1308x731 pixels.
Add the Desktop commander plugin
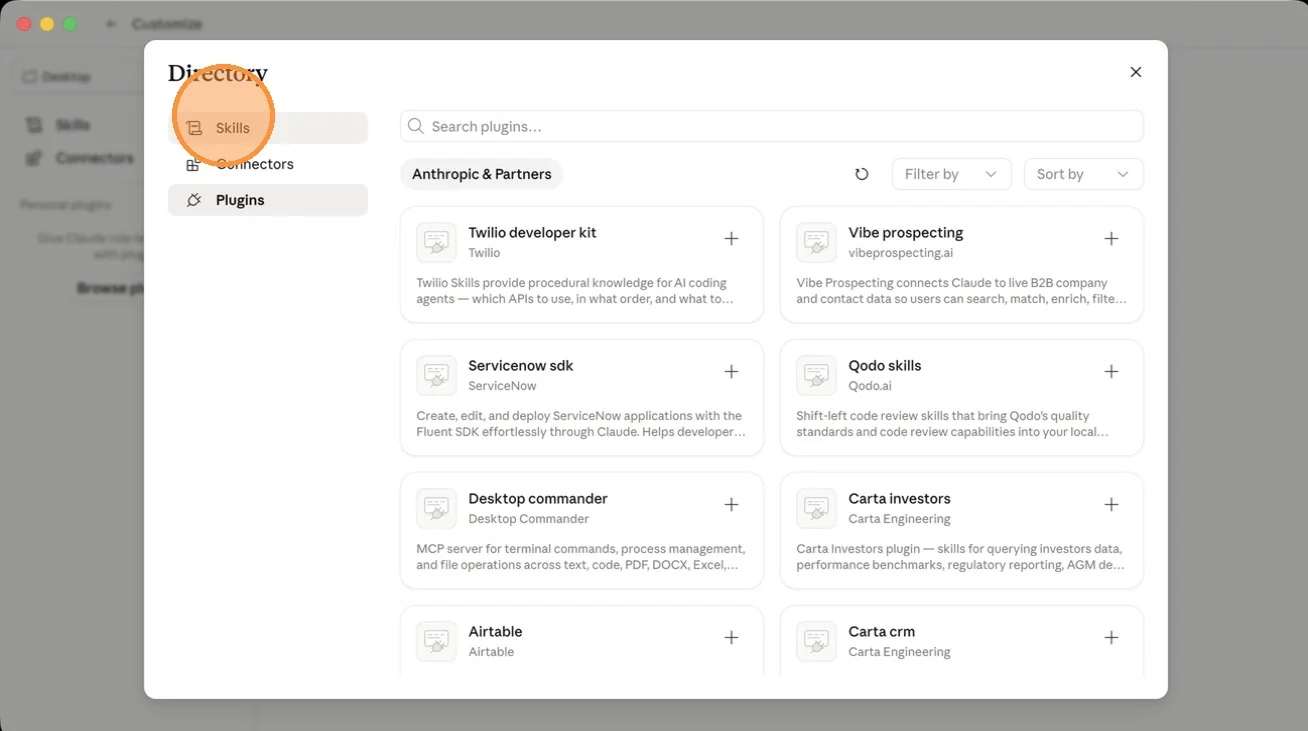[731, 505]
